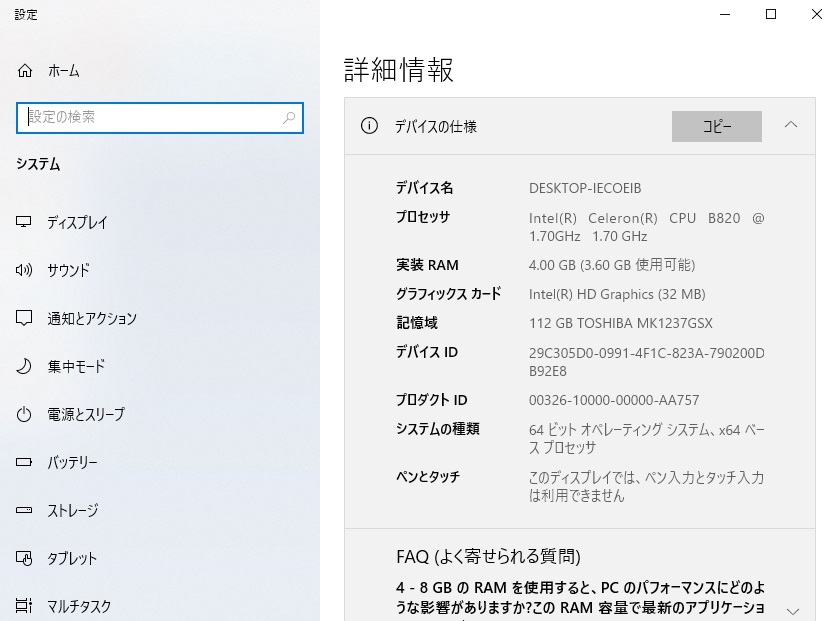Click the 記憶域 label
The image size is (833, 621).
click(417, 322)
